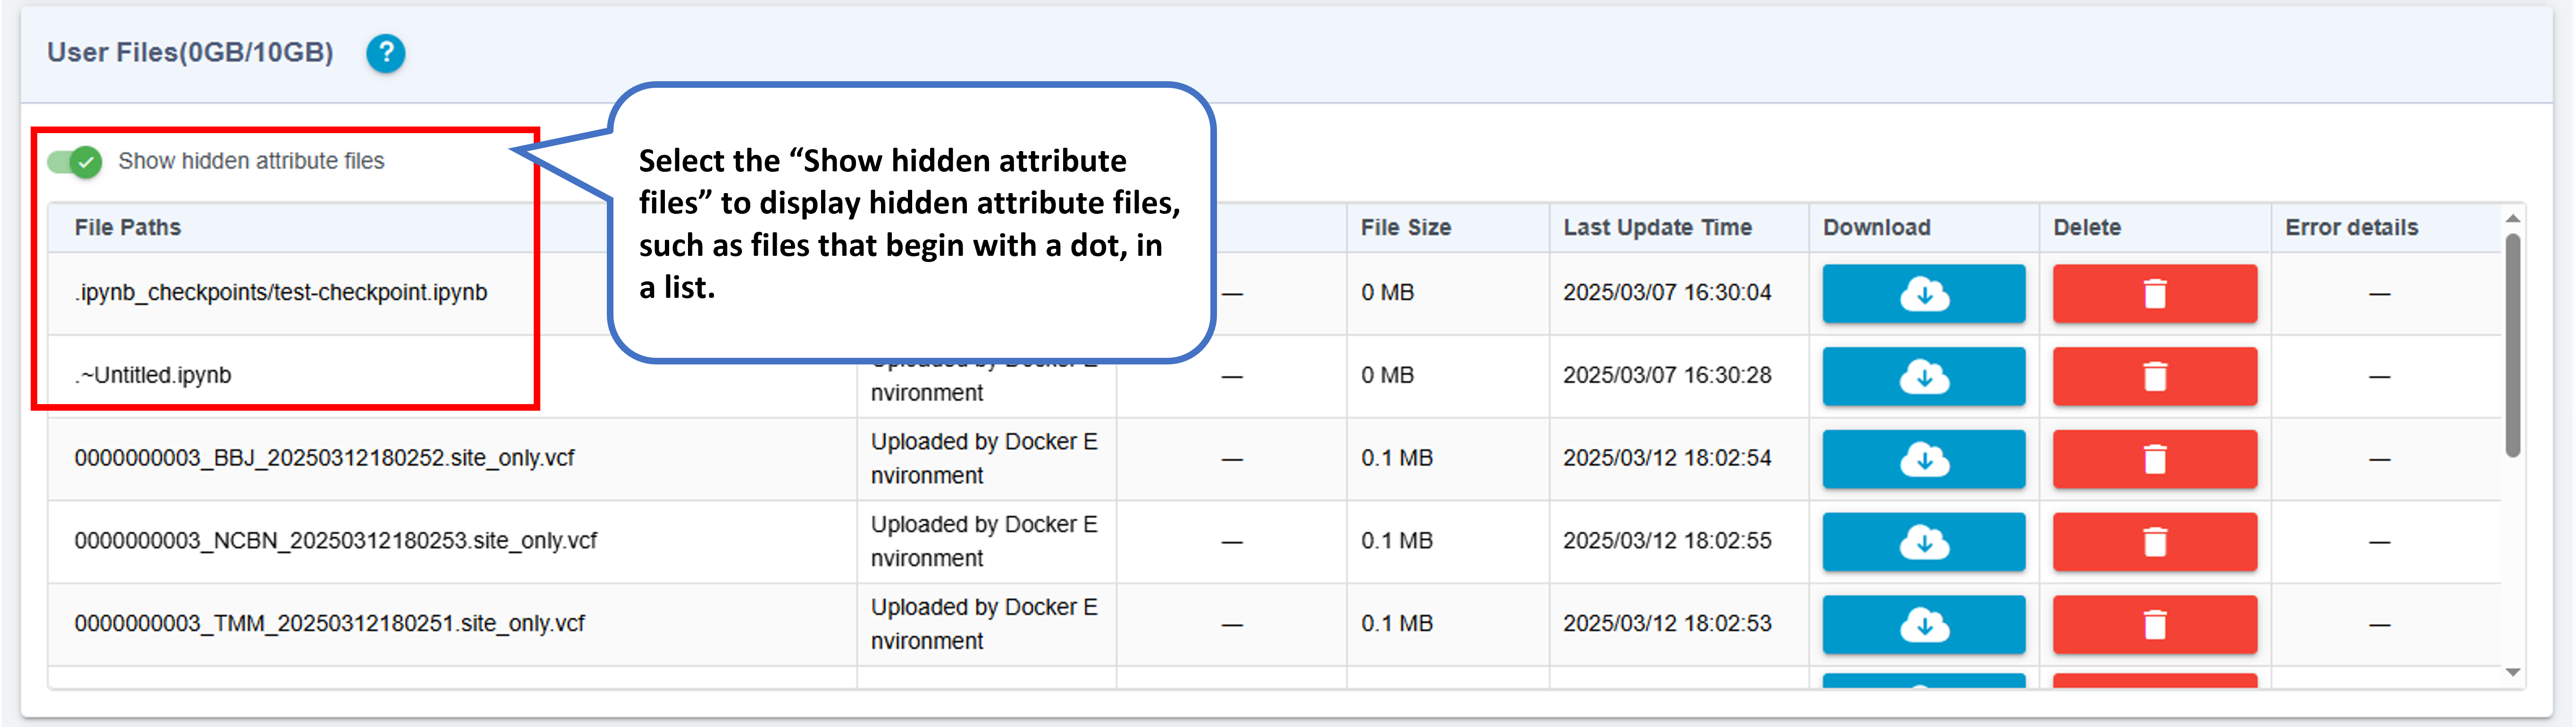2576x727 pixels.
Task: Click Uploaded by Docker Environment in TMM row
Action: 984,625
